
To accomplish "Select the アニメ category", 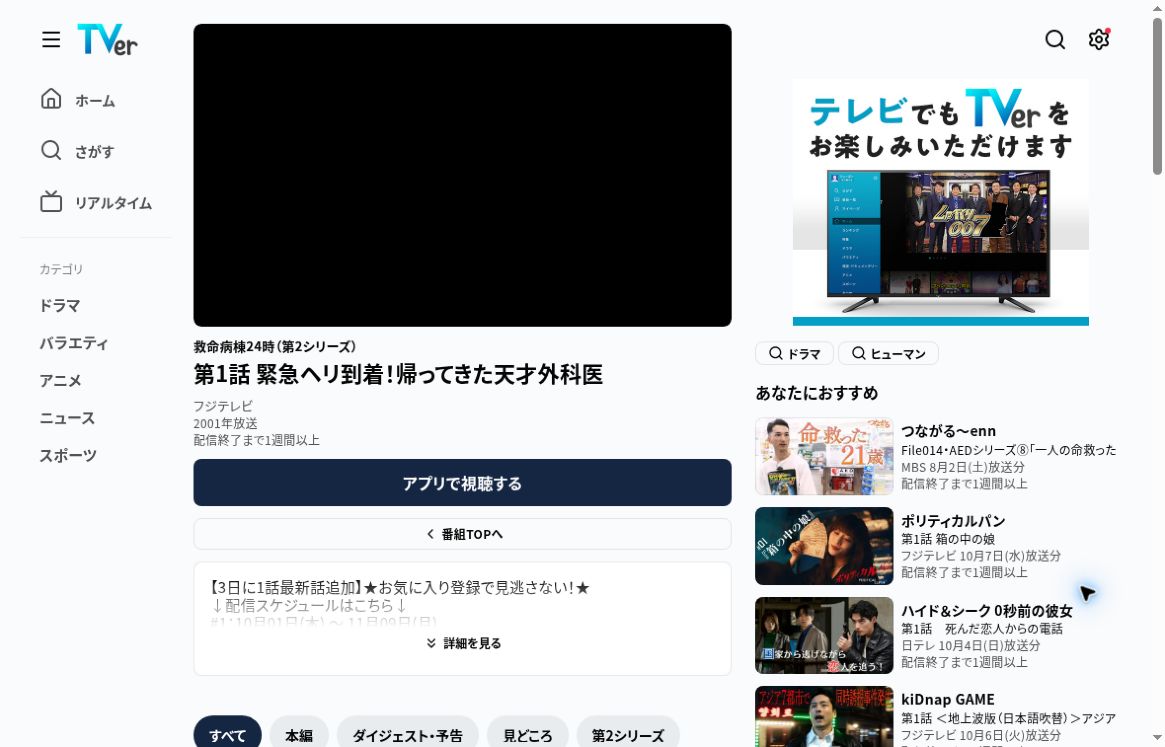I will [x=60, y=381].
